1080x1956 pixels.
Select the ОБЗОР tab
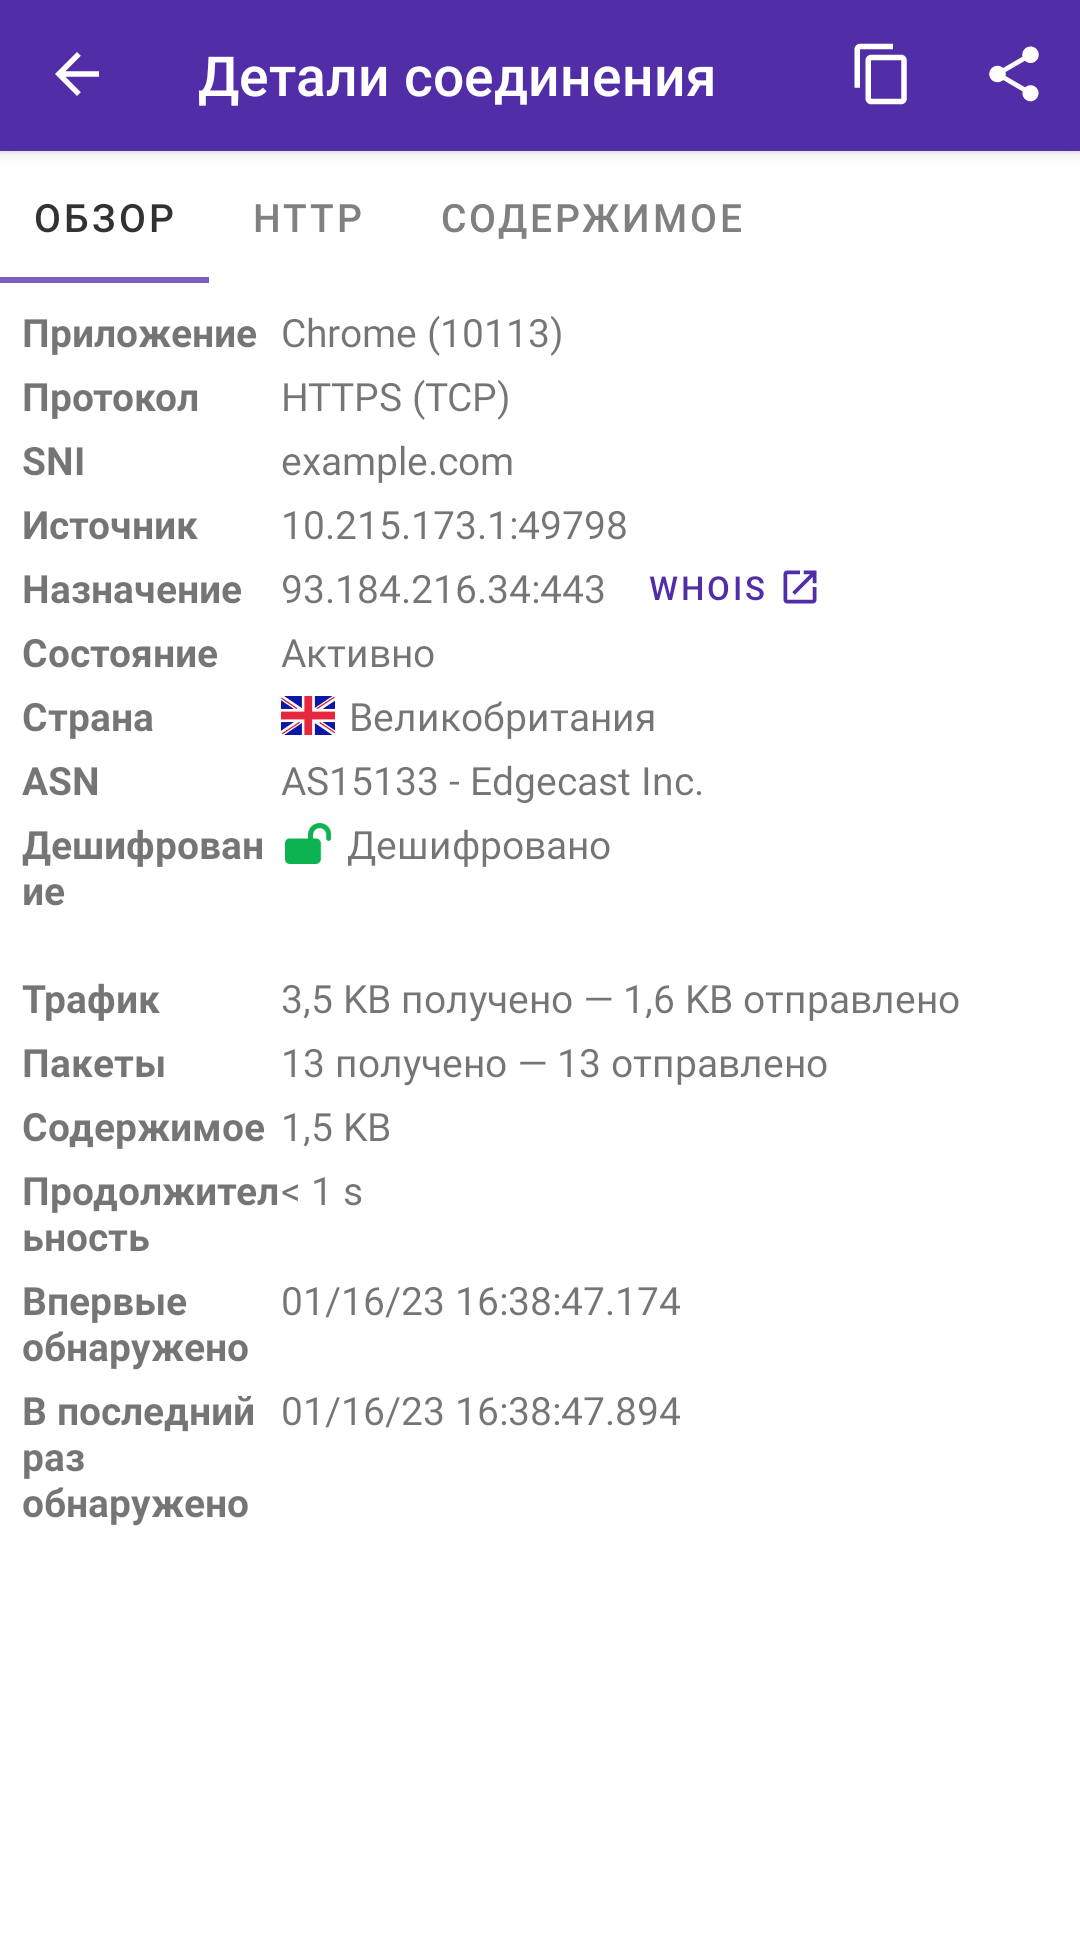[105, 219]
